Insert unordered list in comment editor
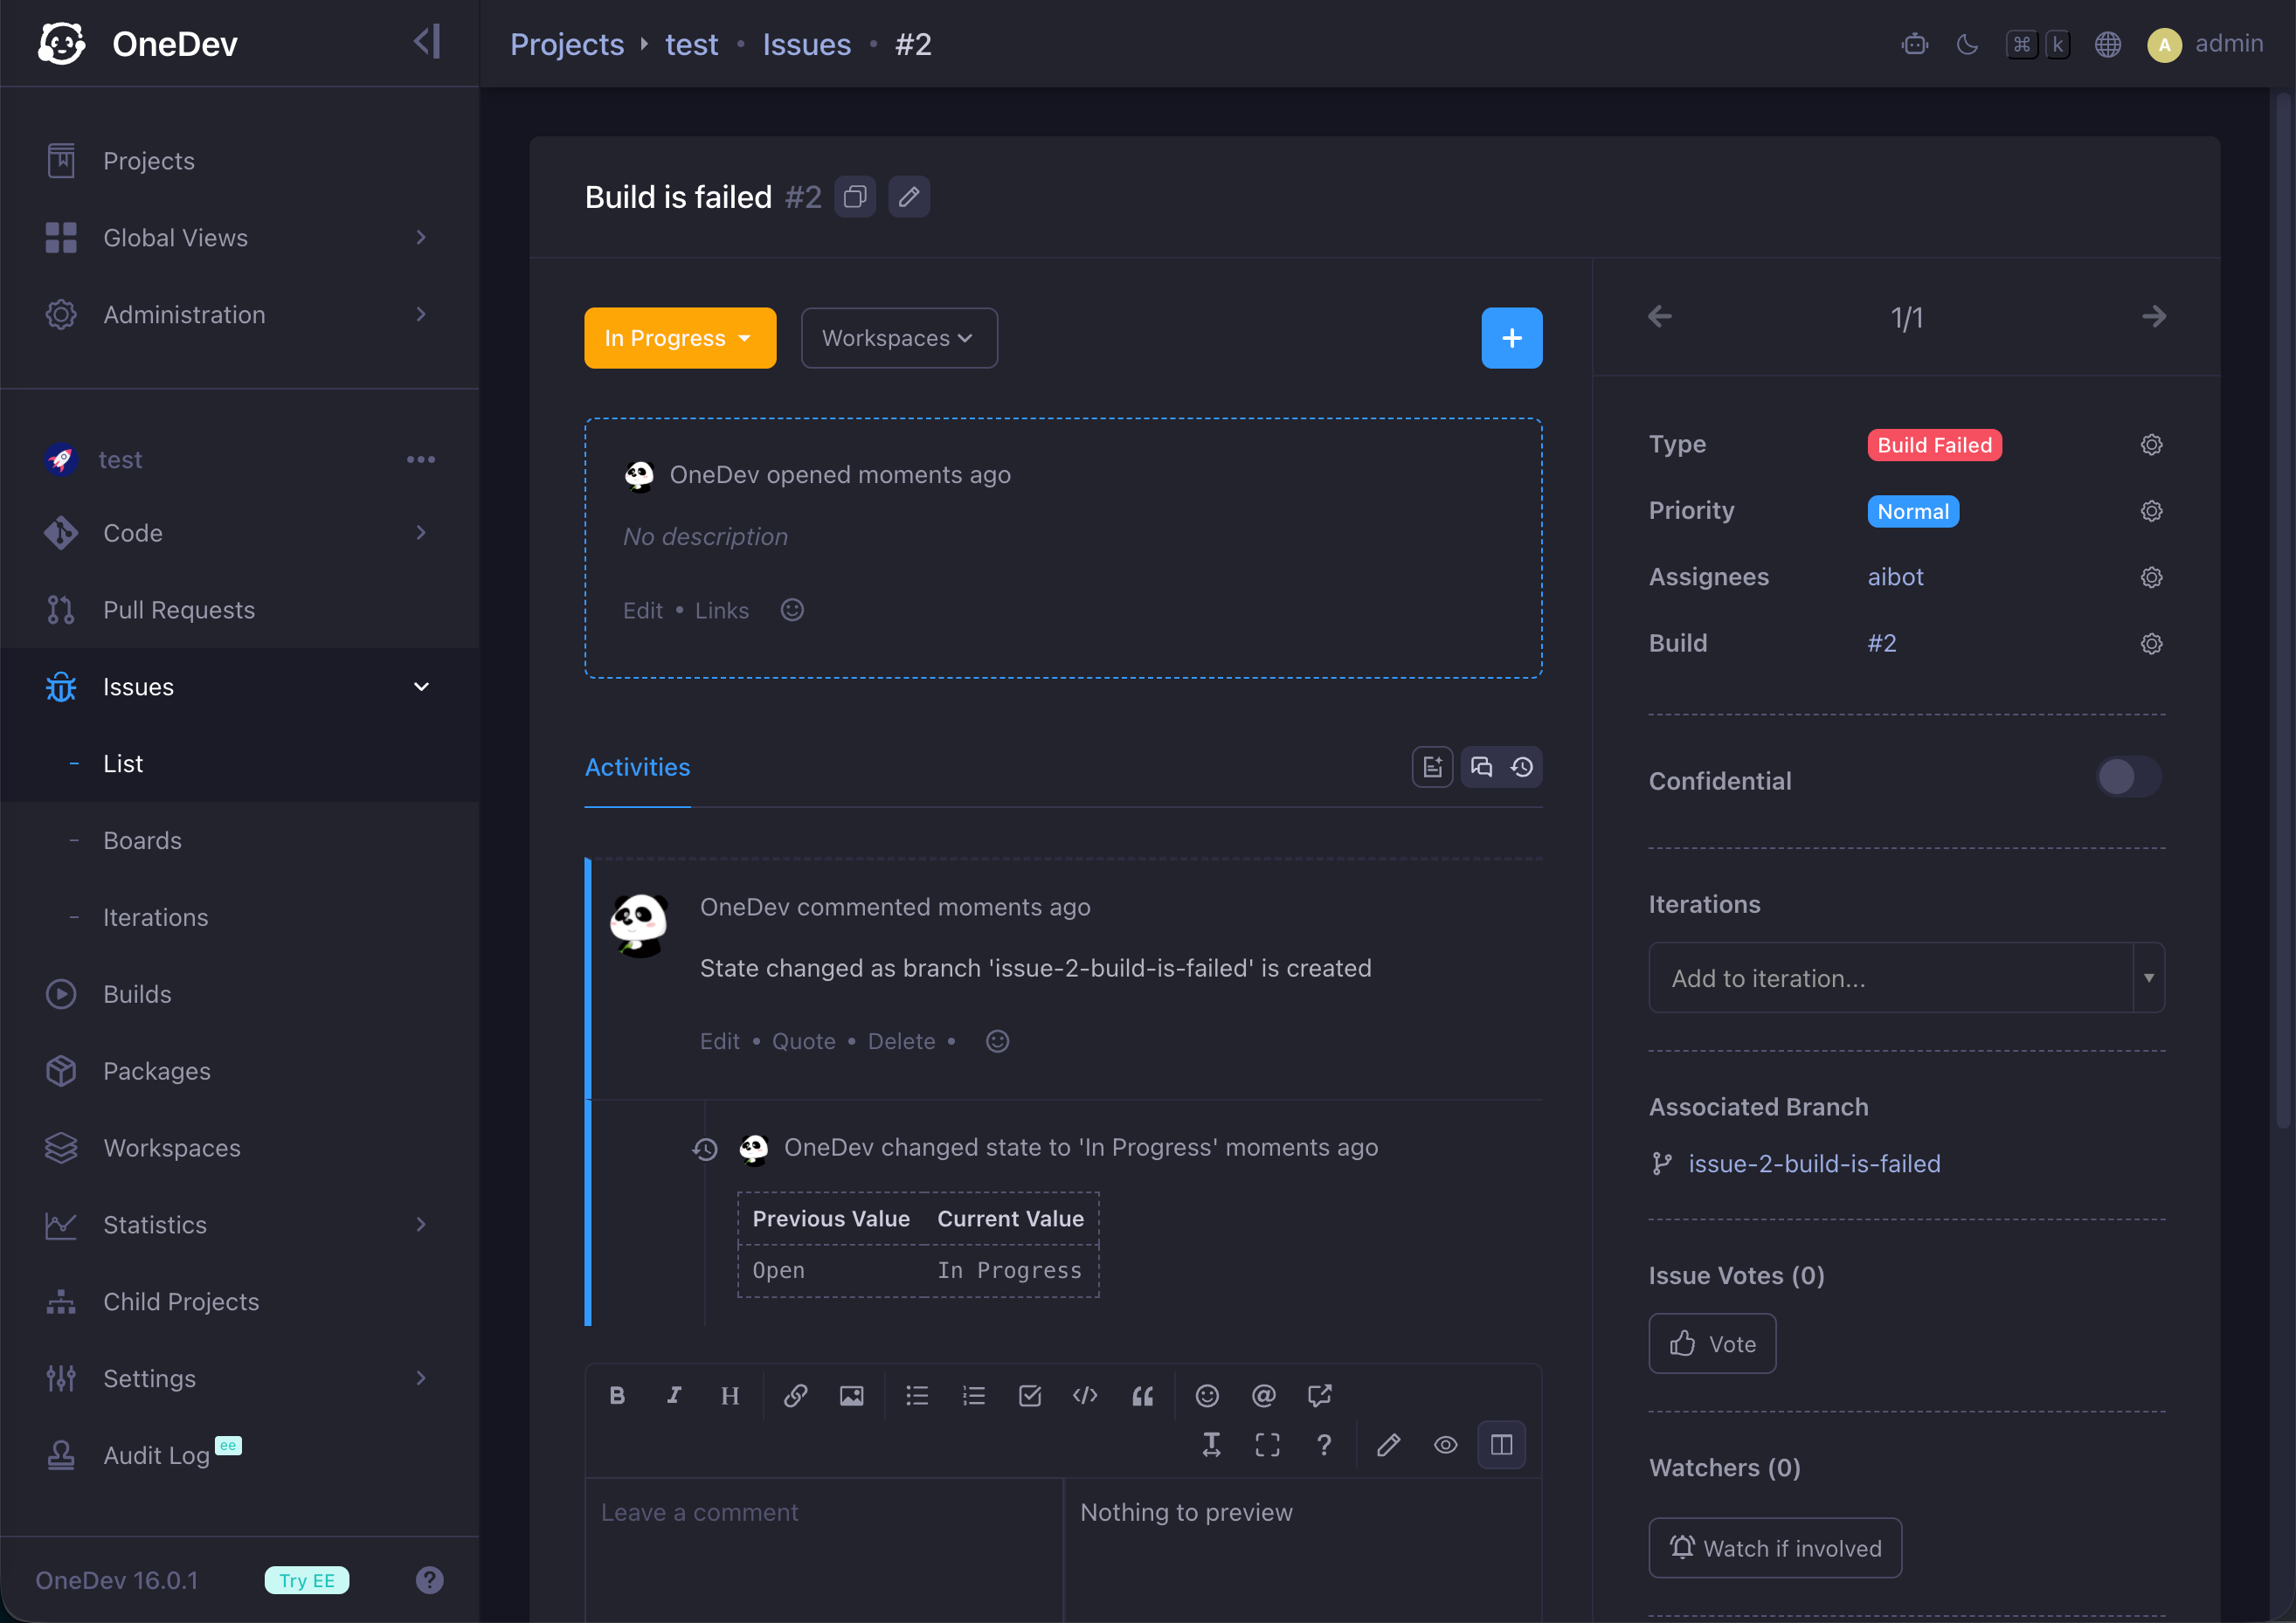The image size is (2296, 1623). [917, 1395]
